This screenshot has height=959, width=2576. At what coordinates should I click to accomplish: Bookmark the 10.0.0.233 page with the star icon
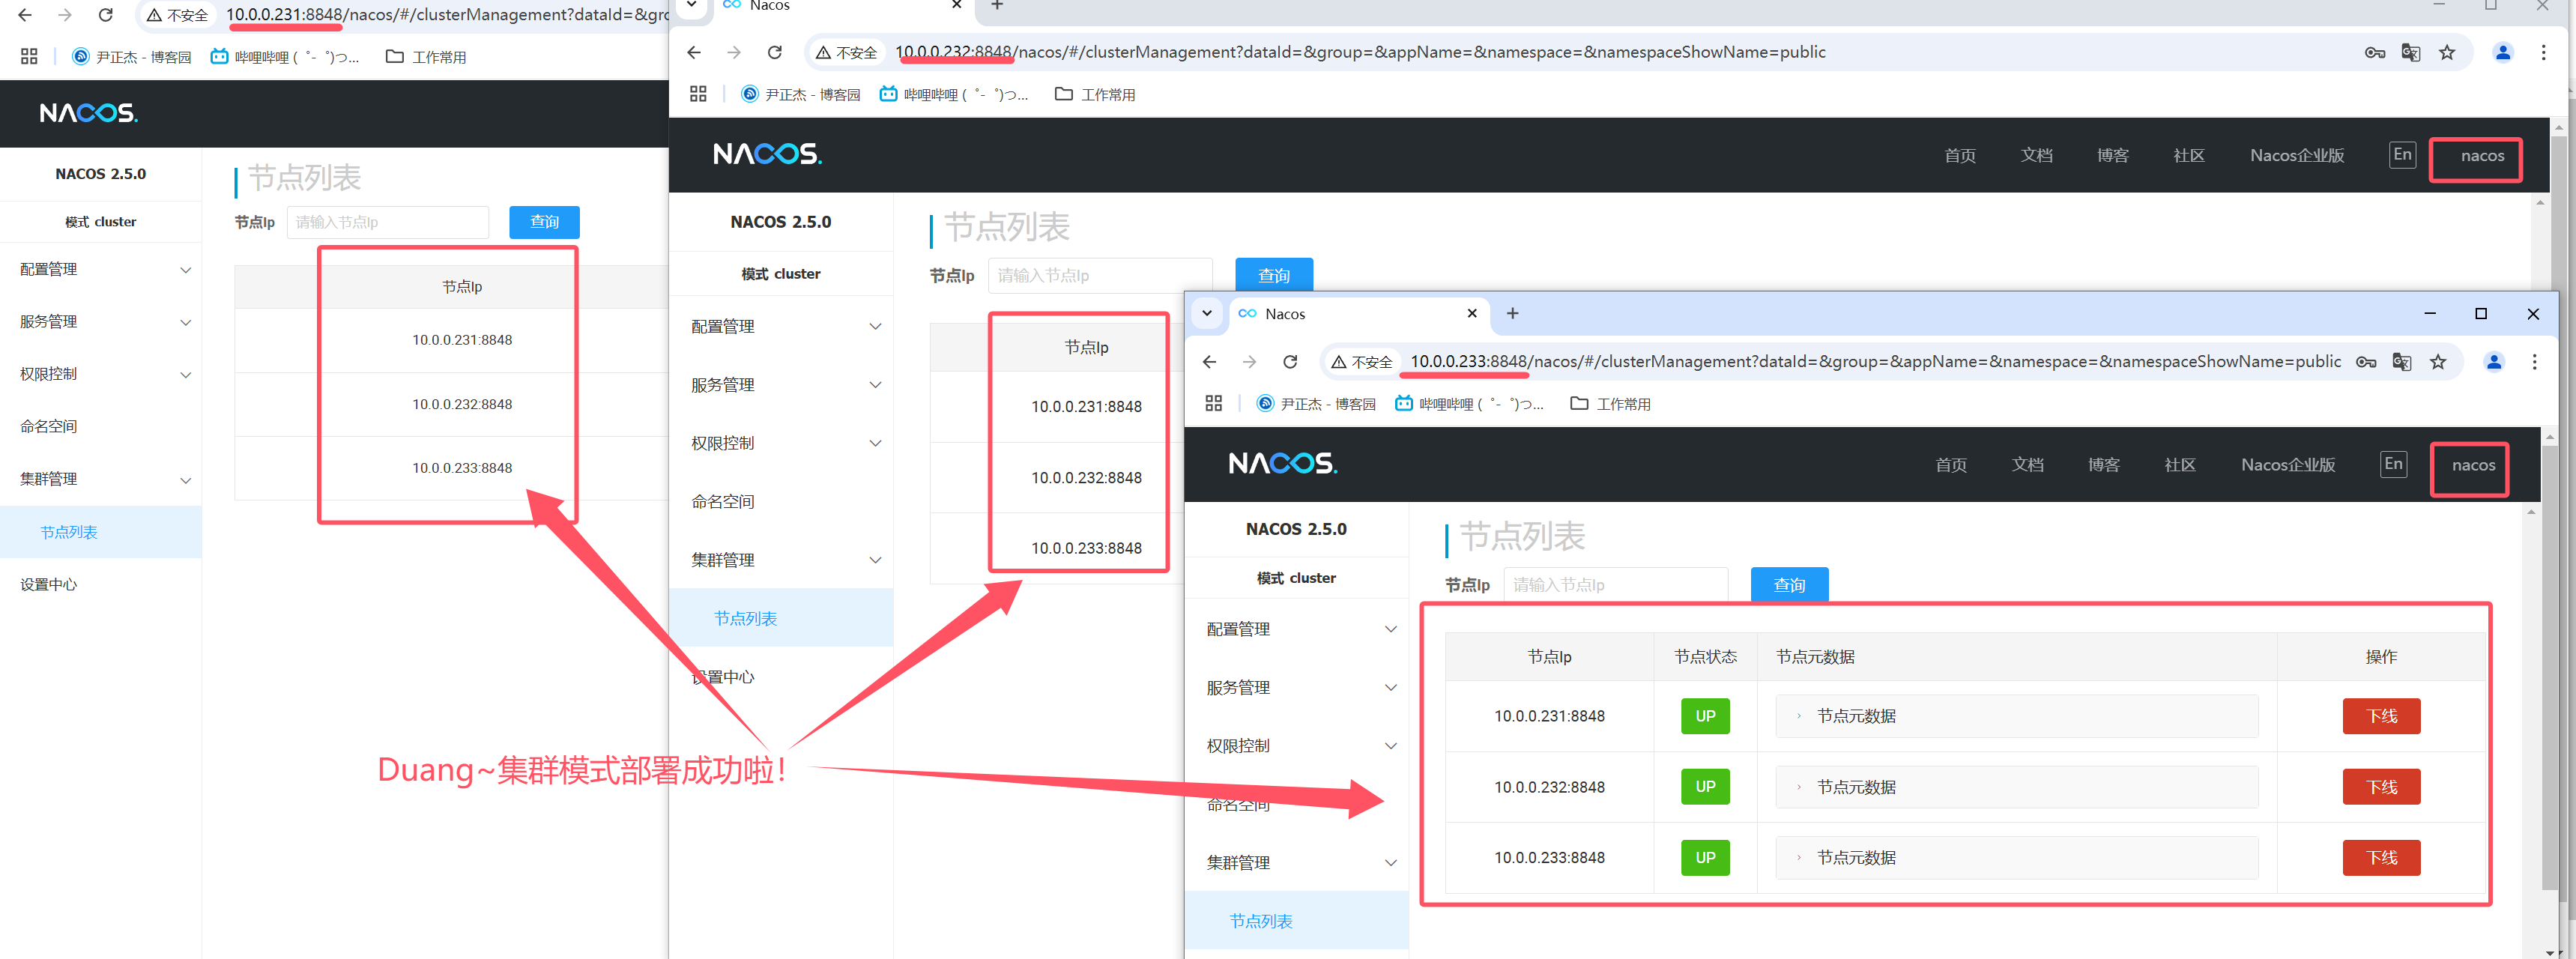pyautogui.click(x=2438, y=362)
